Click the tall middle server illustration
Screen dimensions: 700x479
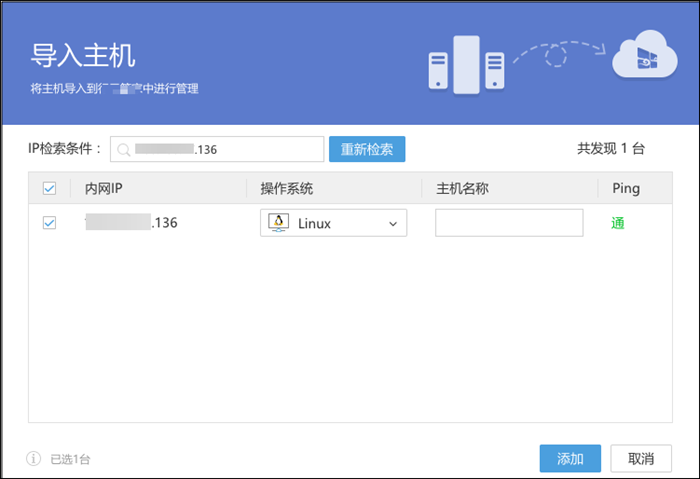465,65
